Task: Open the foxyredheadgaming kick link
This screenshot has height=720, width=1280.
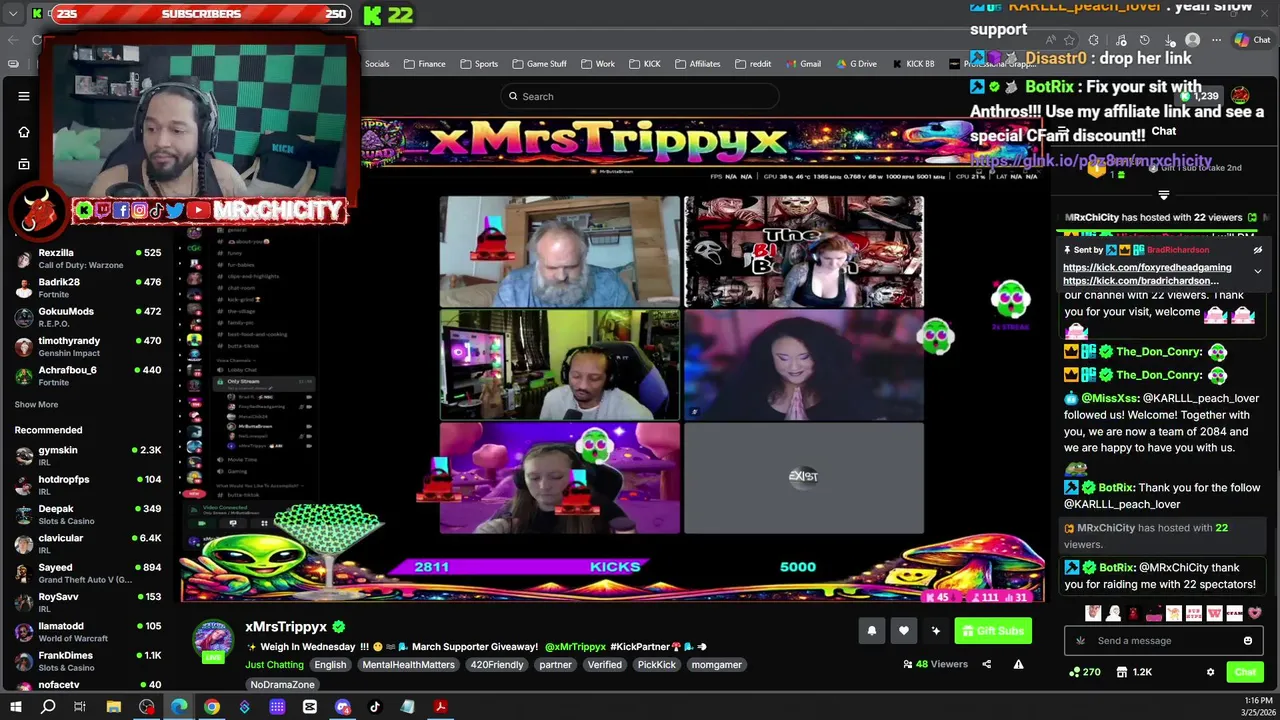Action: 1147,268
